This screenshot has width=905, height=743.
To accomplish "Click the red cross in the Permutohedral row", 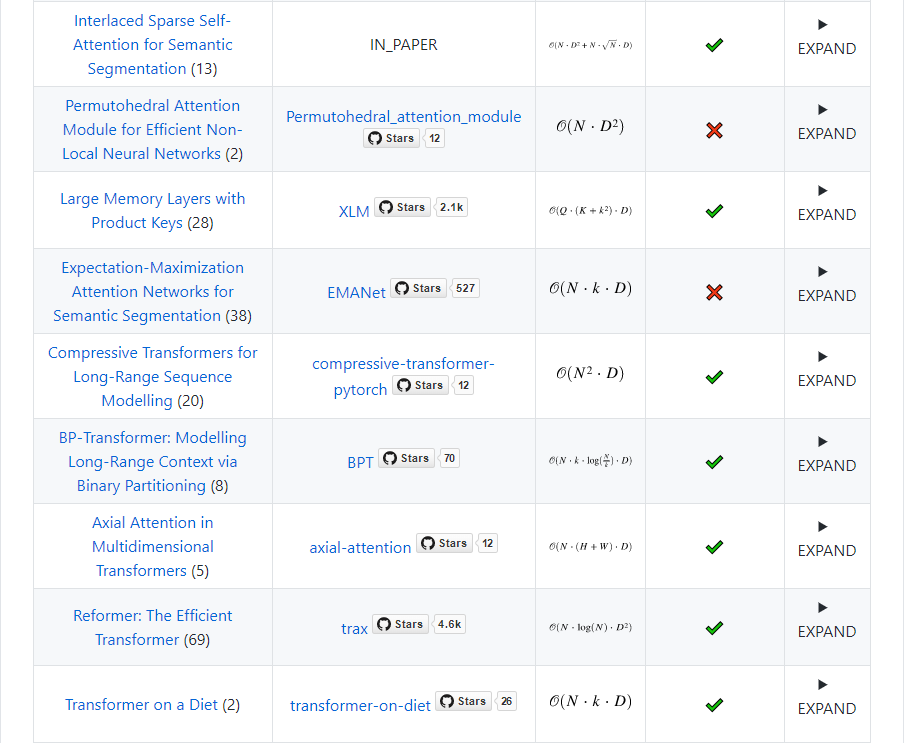I will pyautogui.click(x=714, y=131).
